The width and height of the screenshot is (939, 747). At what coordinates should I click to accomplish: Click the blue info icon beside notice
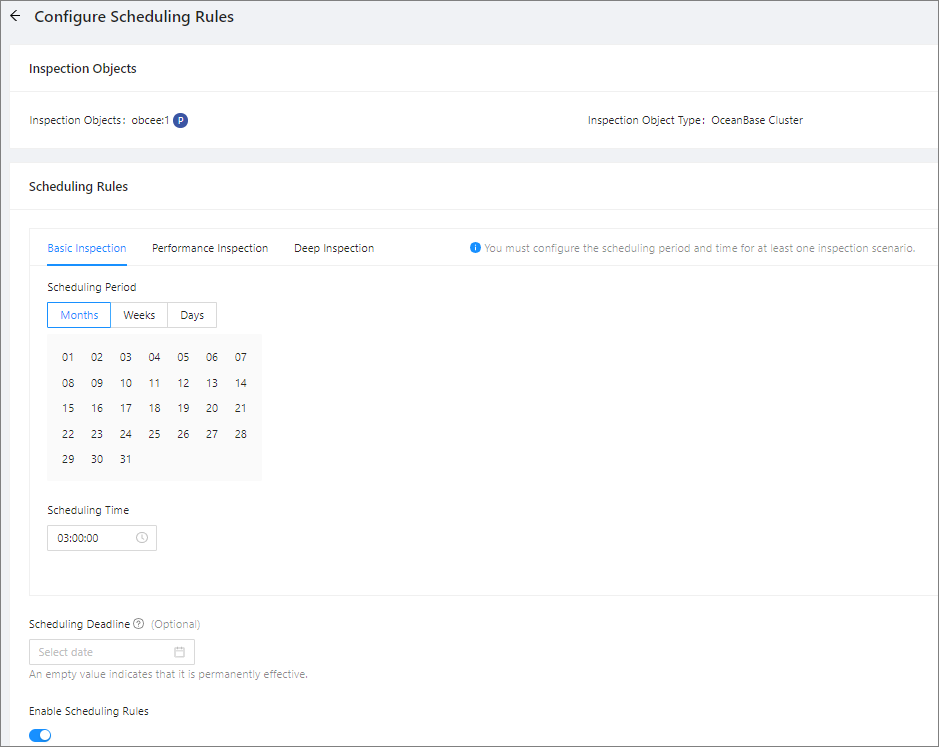[x=475, y=248]
